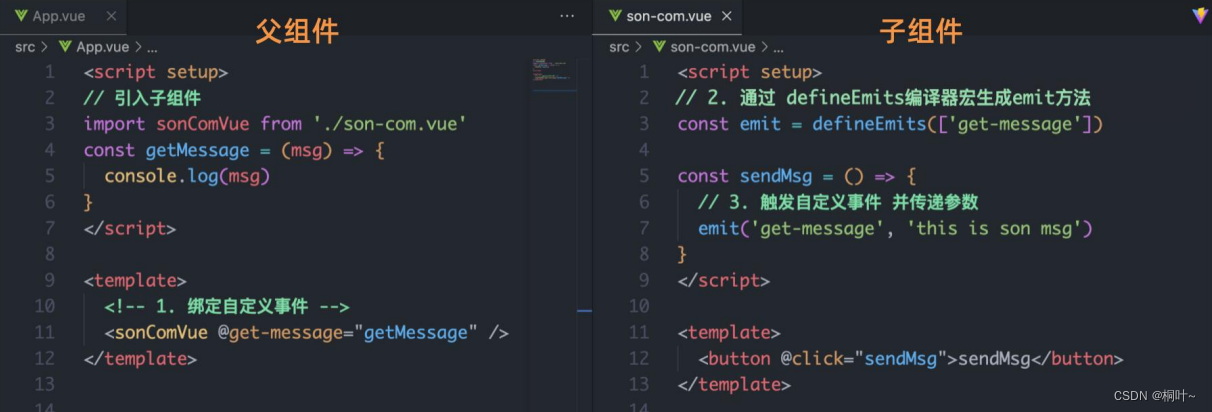The image size is (1212, 412).
Task: Select src breadcrumb in the son-com.vue editor
Action: click(x=619, y=47)
